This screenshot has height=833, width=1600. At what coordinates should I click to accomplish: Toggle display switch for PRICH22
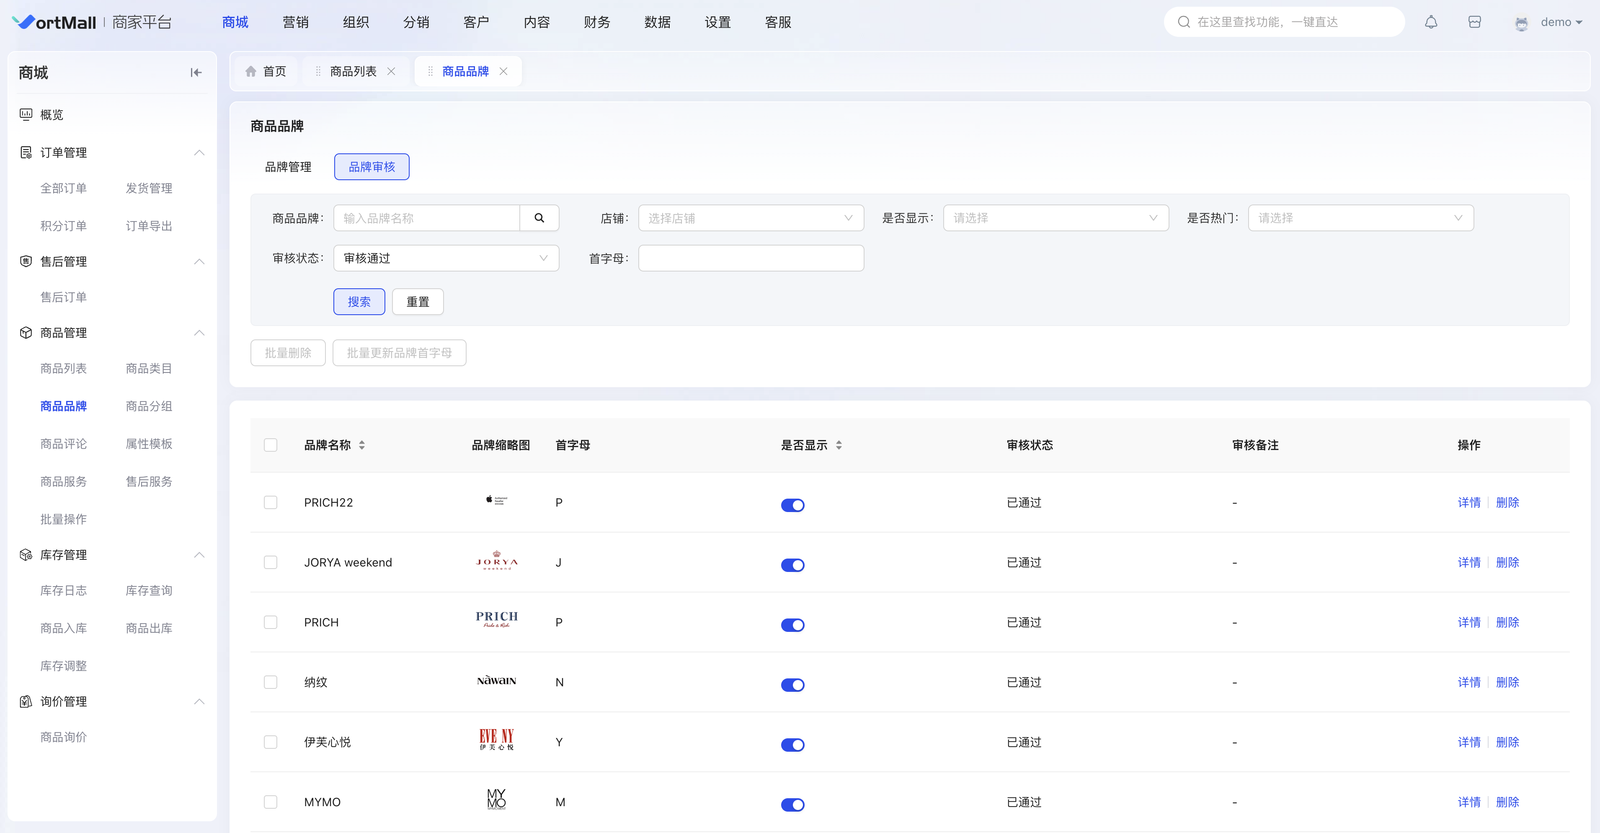pyautogui.click(x=792, y=505)
